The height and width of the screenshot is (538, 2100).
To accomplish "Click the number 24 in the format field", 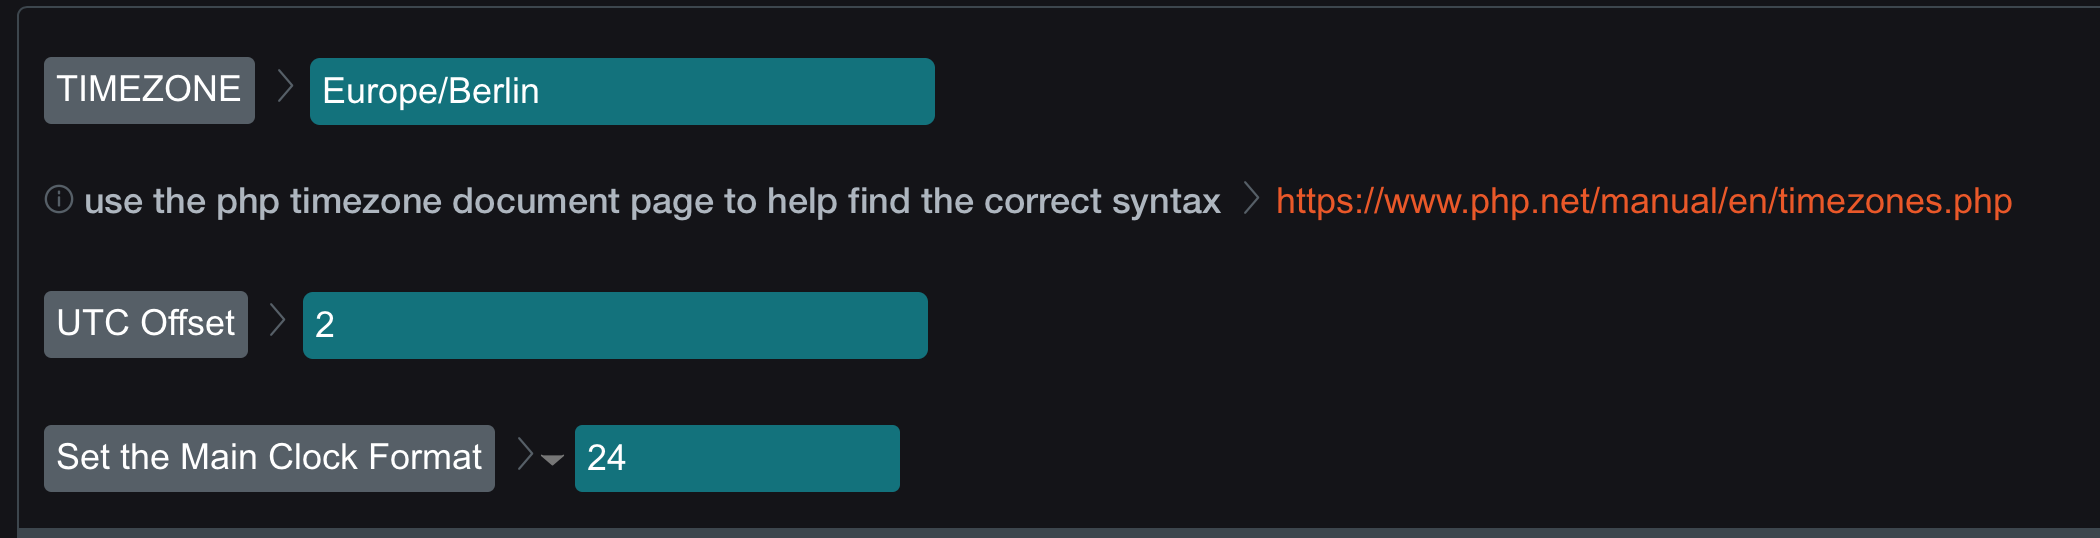I will coord(606,458).
